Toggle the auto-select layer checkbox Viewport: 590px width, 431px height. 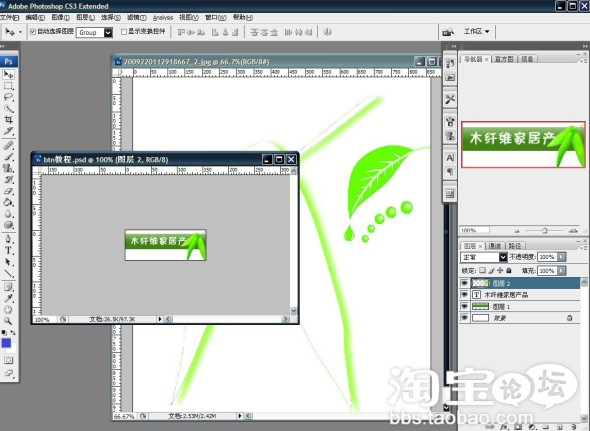coord(33,32)
